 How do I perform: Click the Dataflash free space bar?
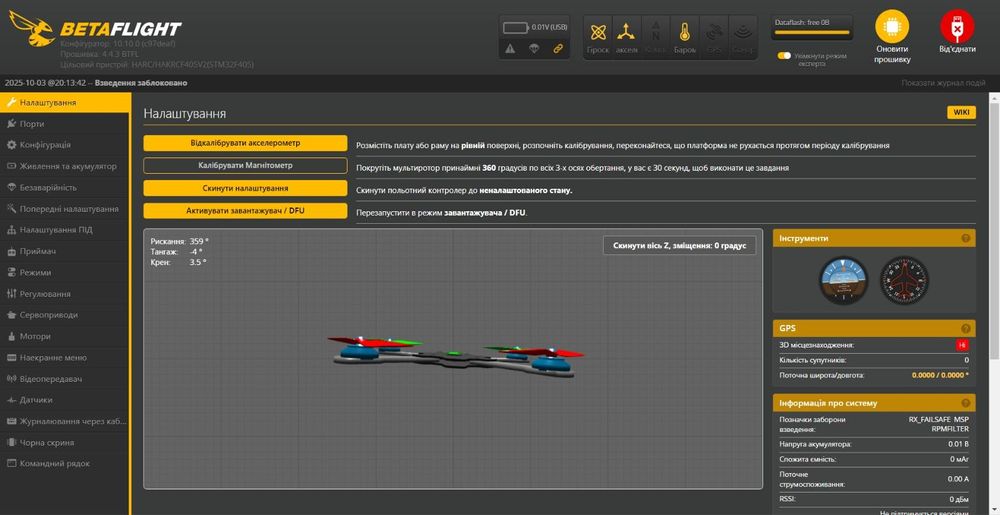coord(811,32)
